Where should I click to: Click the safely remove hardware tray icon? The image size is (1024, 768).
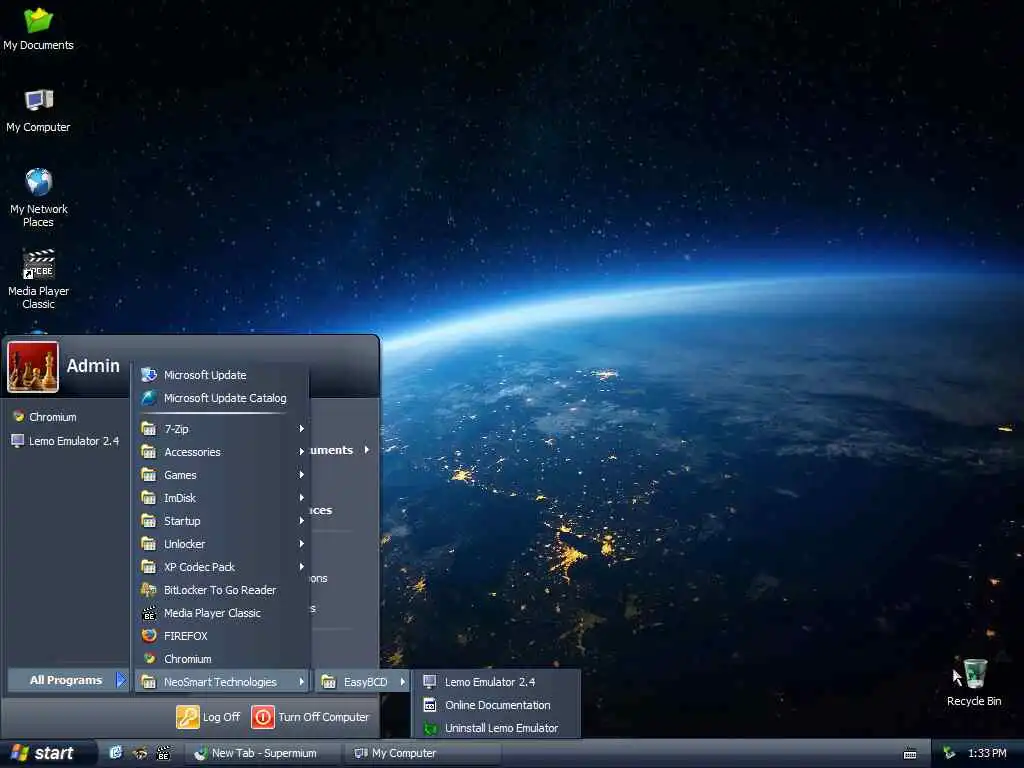949,753
